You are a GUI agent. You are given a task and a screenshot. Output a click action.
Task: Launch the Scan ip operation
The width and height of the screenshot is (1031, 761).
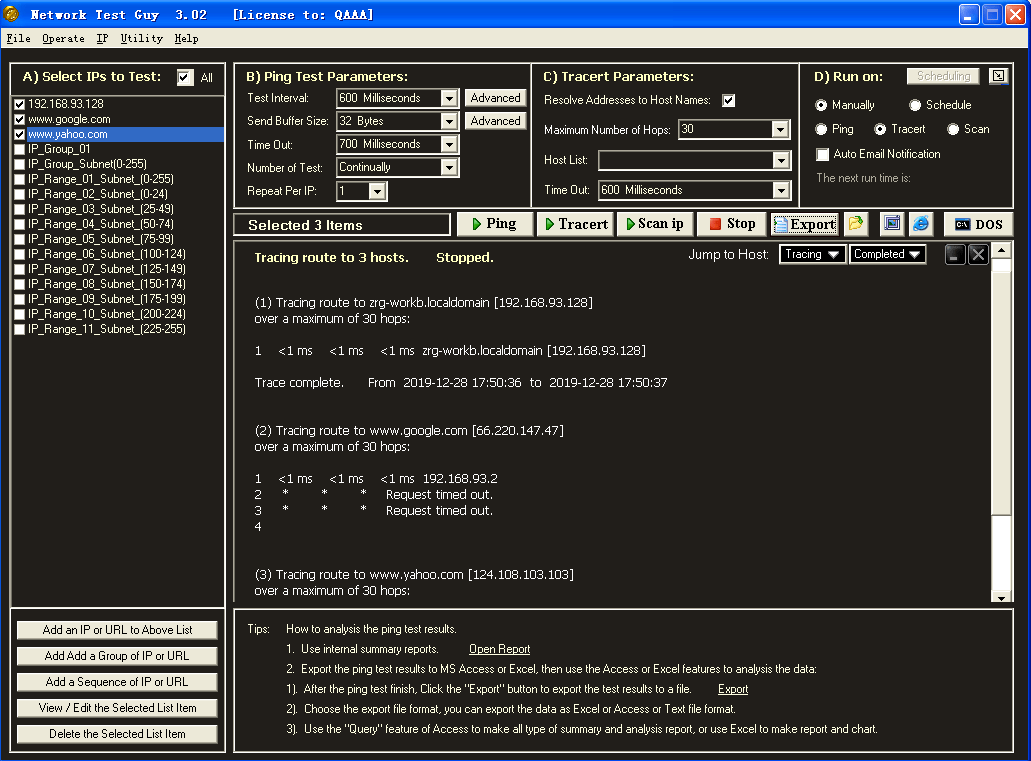[x=655, y=224]
